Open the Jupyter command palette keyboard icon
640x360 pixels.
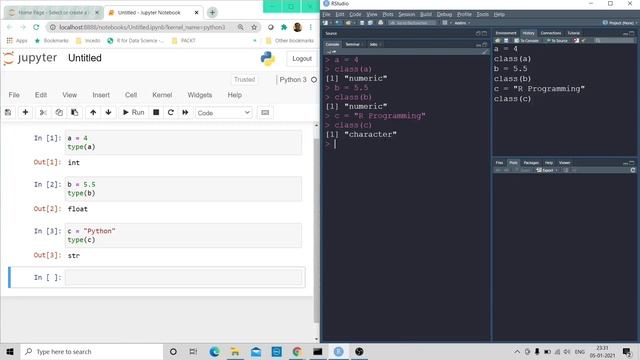point(265,112)
